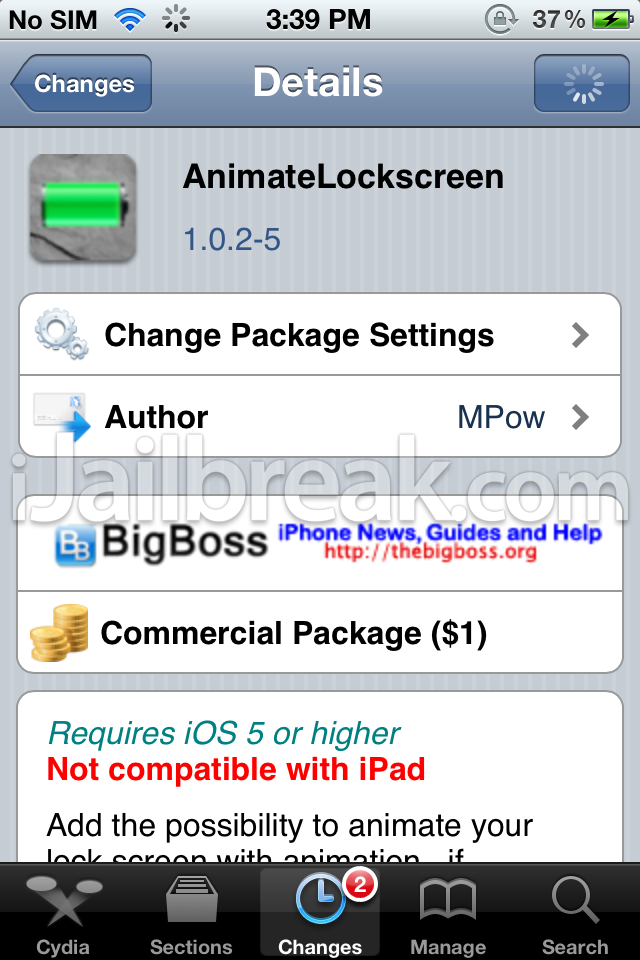Expand the Author MPow row chevron

(579, 417)
